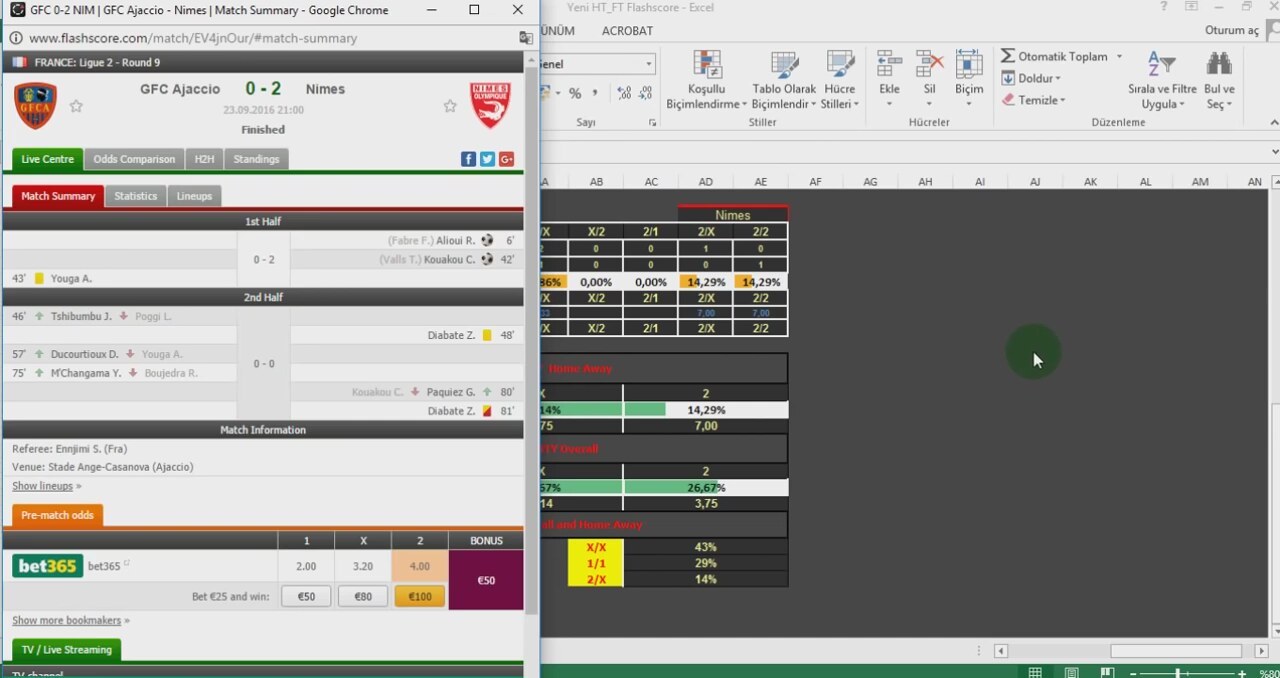Open Bul ve Seç menu
The width and height of the screenshot is (1280, 678).
tap(1220, 80)
